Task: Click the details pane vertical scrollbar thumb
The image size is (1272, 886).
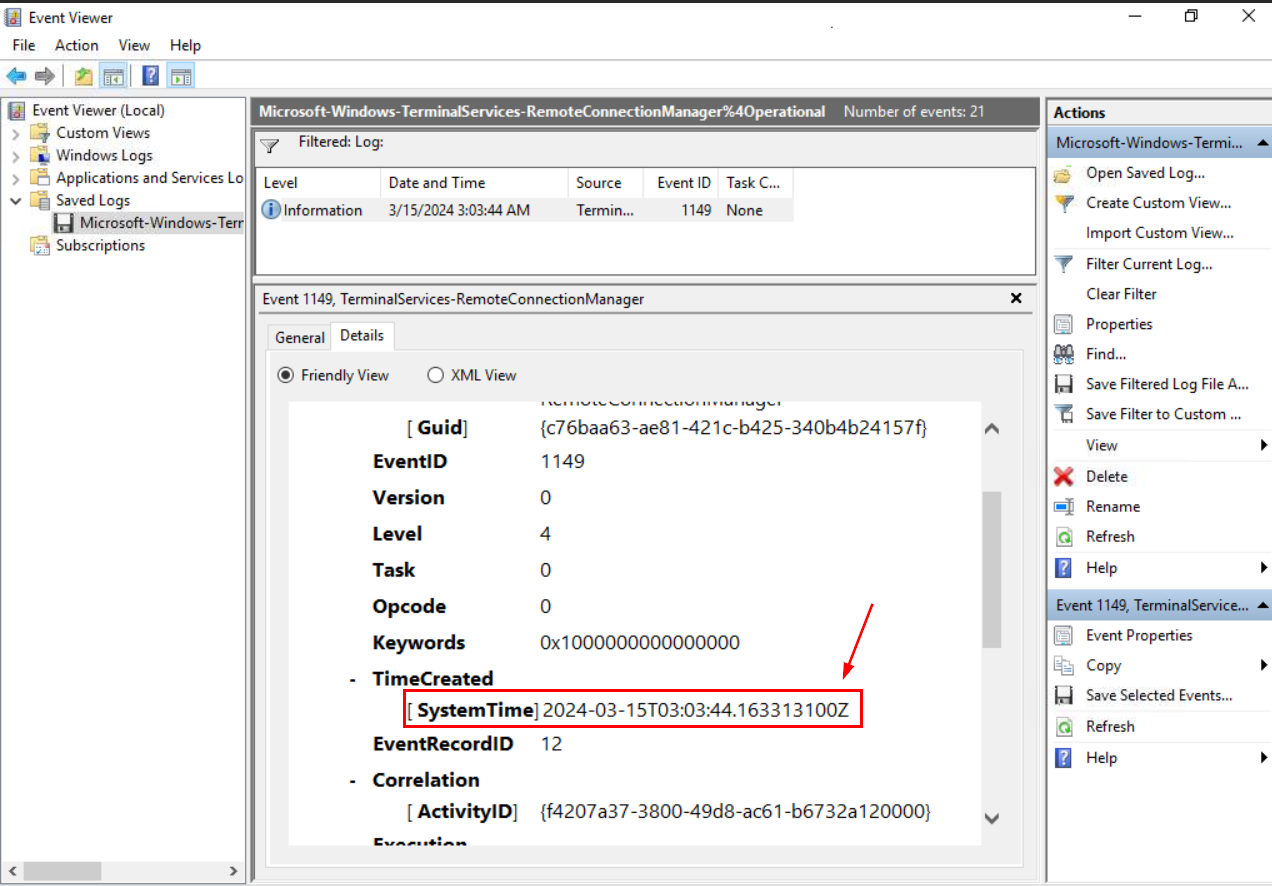Action: coord(991,570)
